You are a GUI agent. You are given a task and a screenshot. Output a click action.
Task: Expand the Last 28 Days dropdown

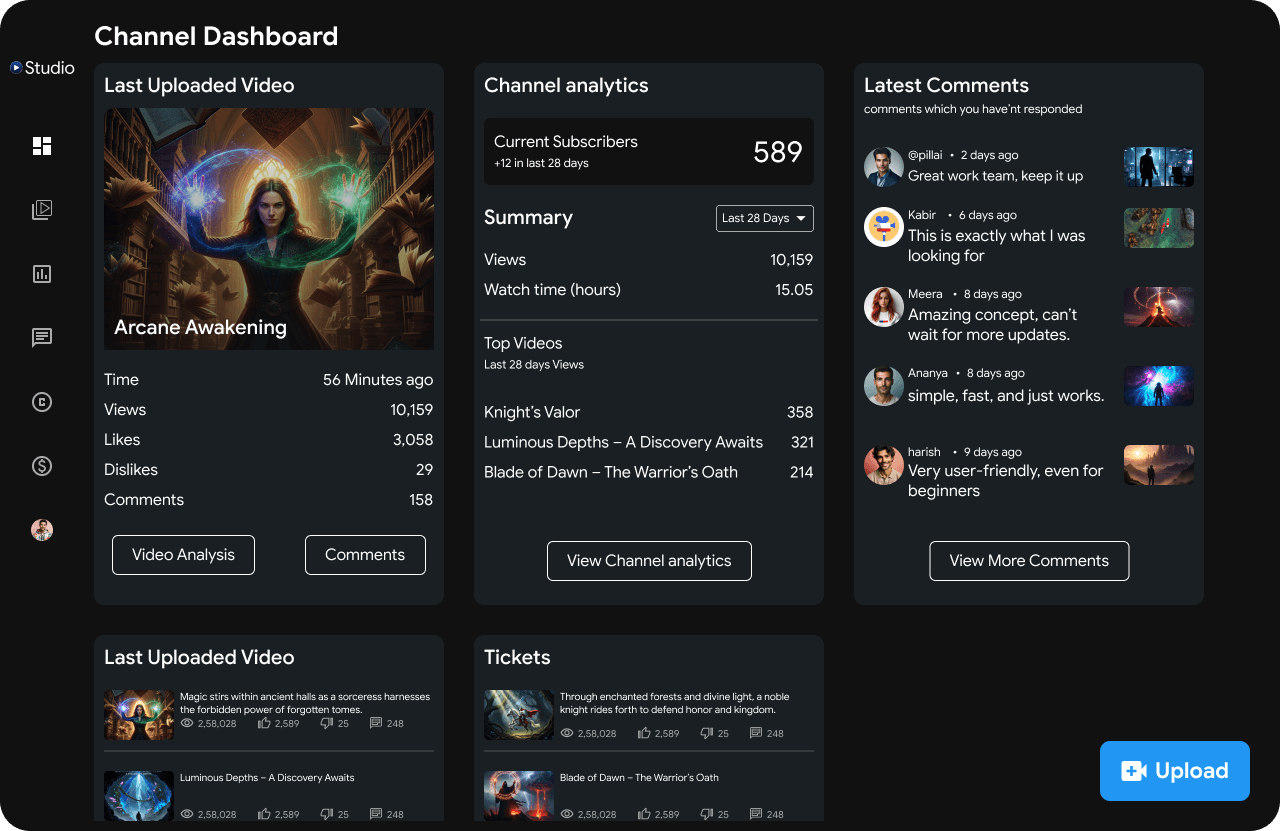(x=765, y=218)
